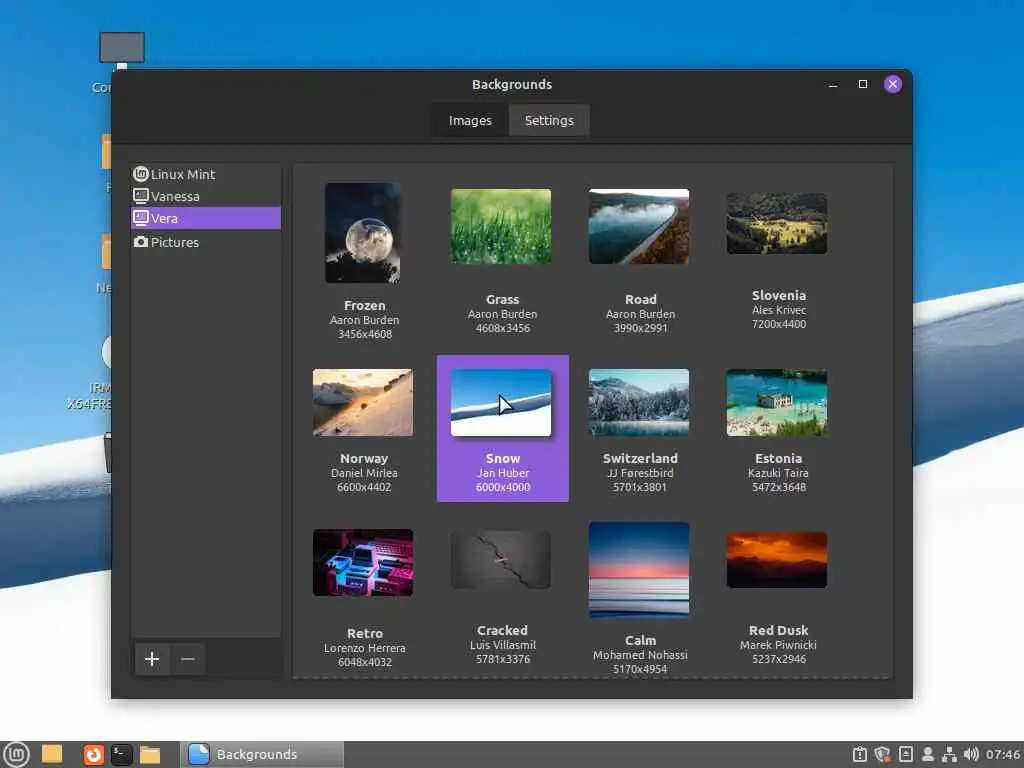This screenshot has width=1024, height=768.
Task: Select the Vera backgrounds collection
Action: click(206, 218)
